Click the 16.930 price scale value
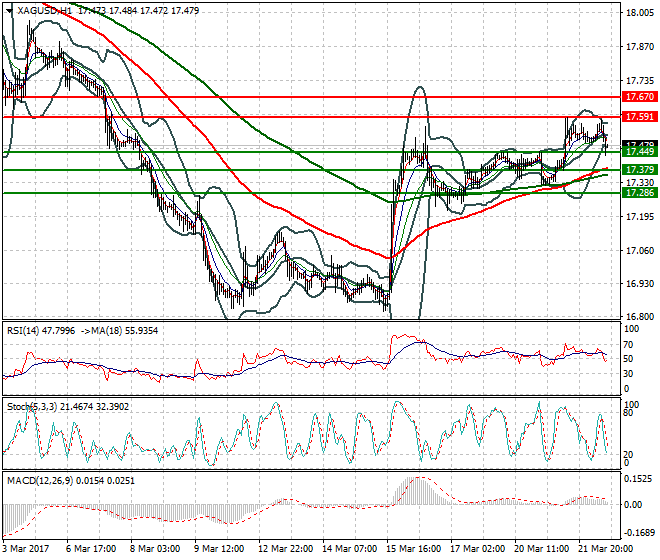 640,284
